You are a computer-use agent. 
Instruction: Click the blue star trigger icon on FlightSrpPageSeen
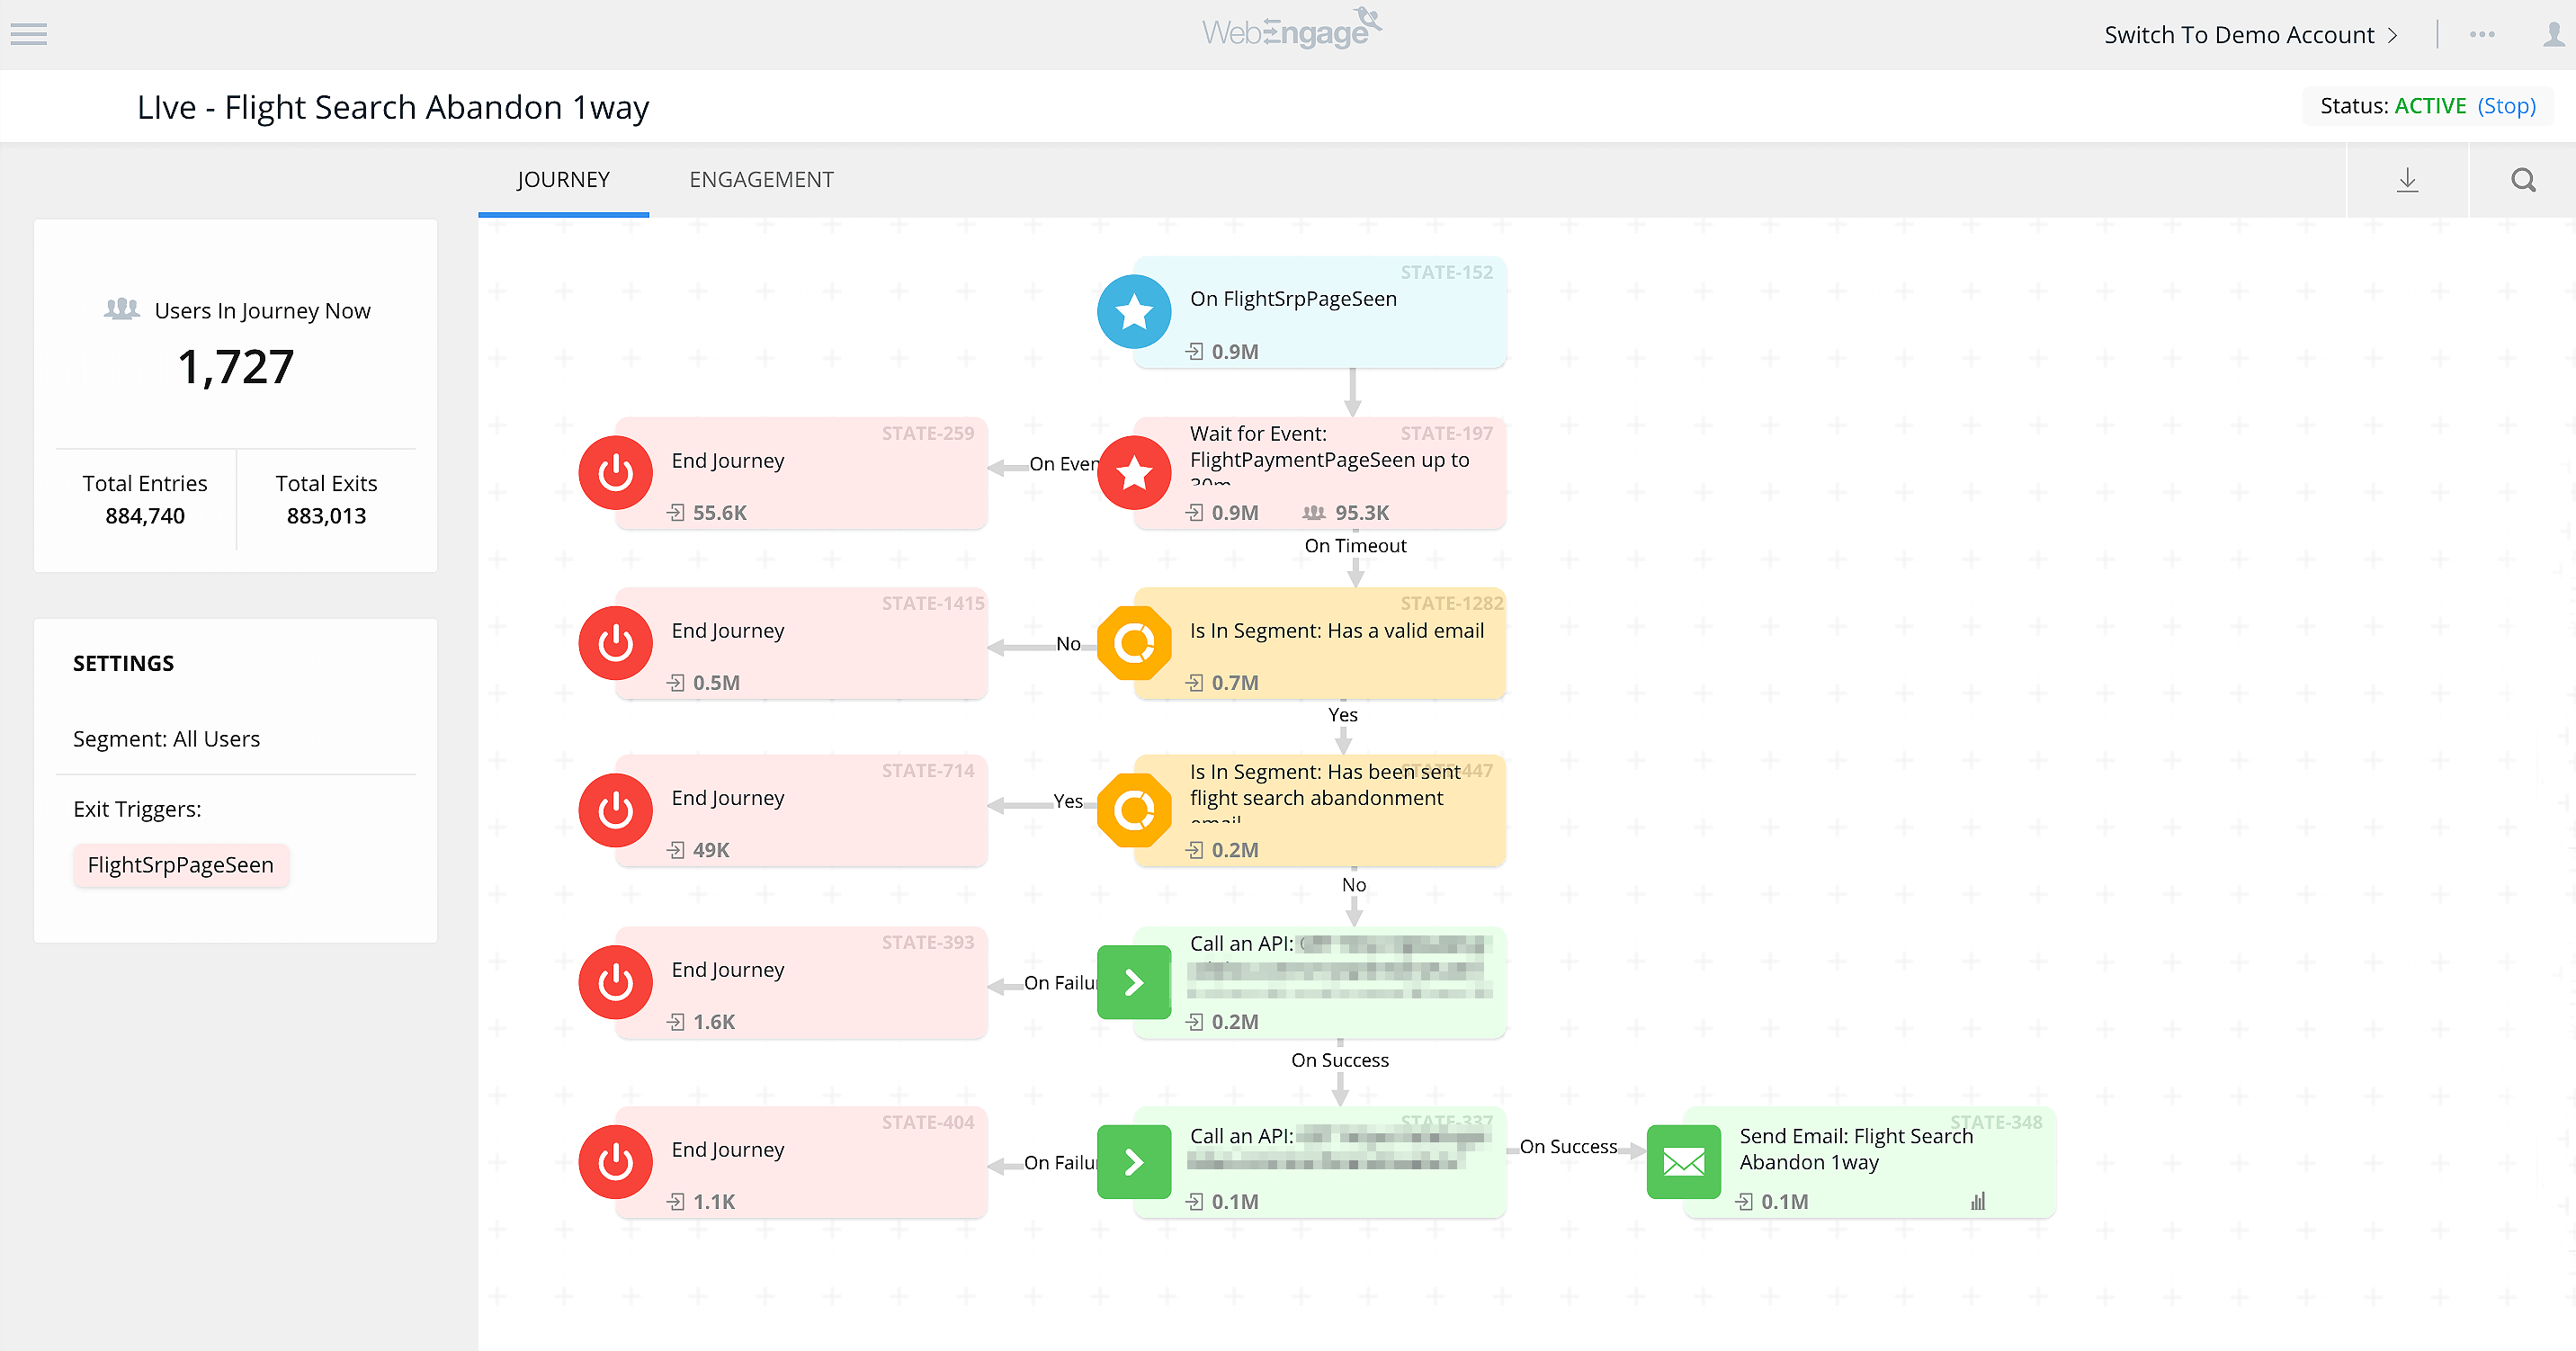click(x=1133, y=312)
